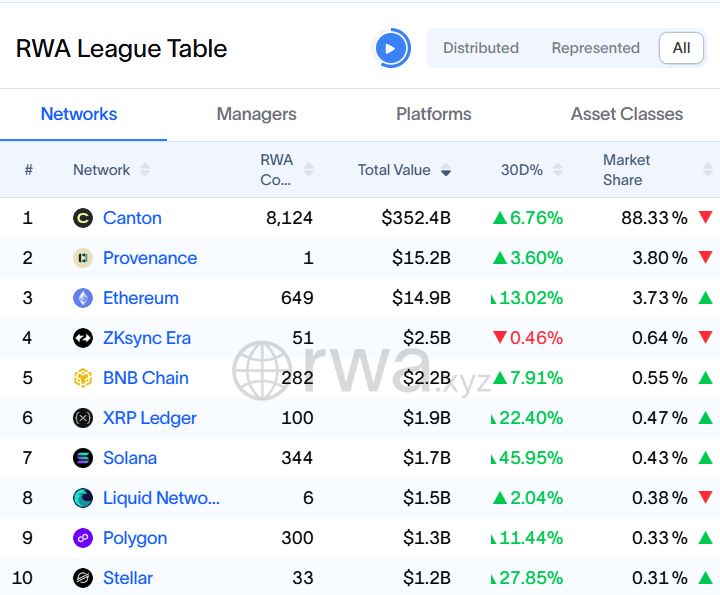Switch to the Platforms tab
Viewport: 720px width, 595px height.
(433, 114)
